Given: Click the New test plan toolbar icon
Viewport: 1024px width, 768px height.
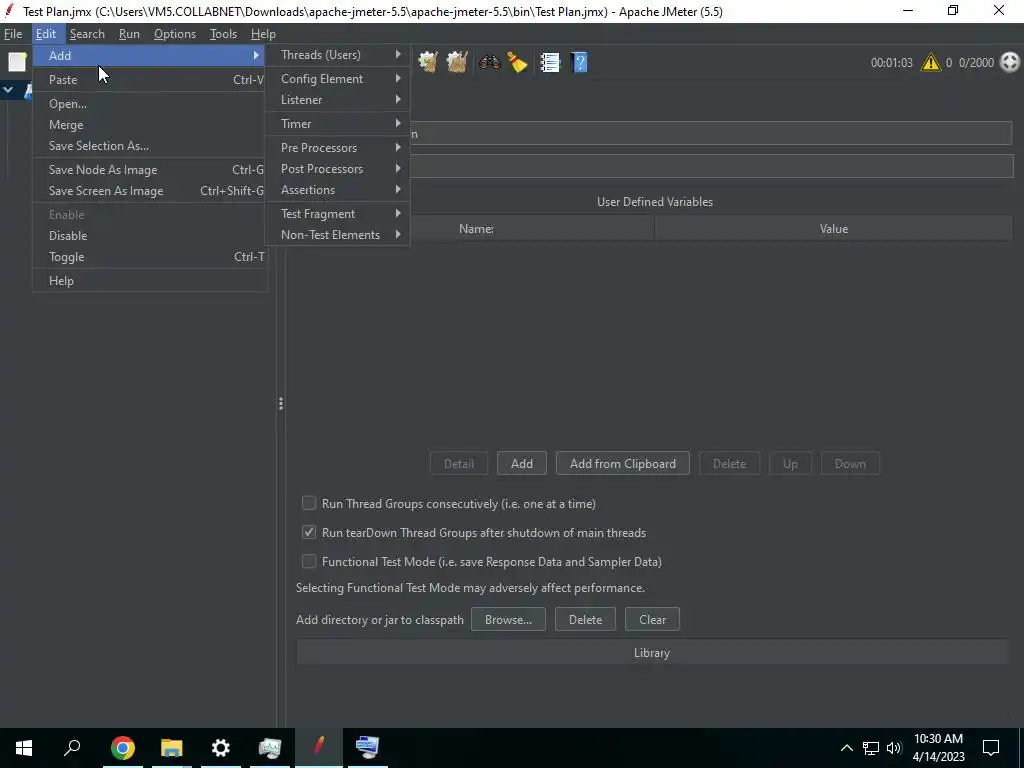Looking at the screenshot, I should click(x=17, y=62).
